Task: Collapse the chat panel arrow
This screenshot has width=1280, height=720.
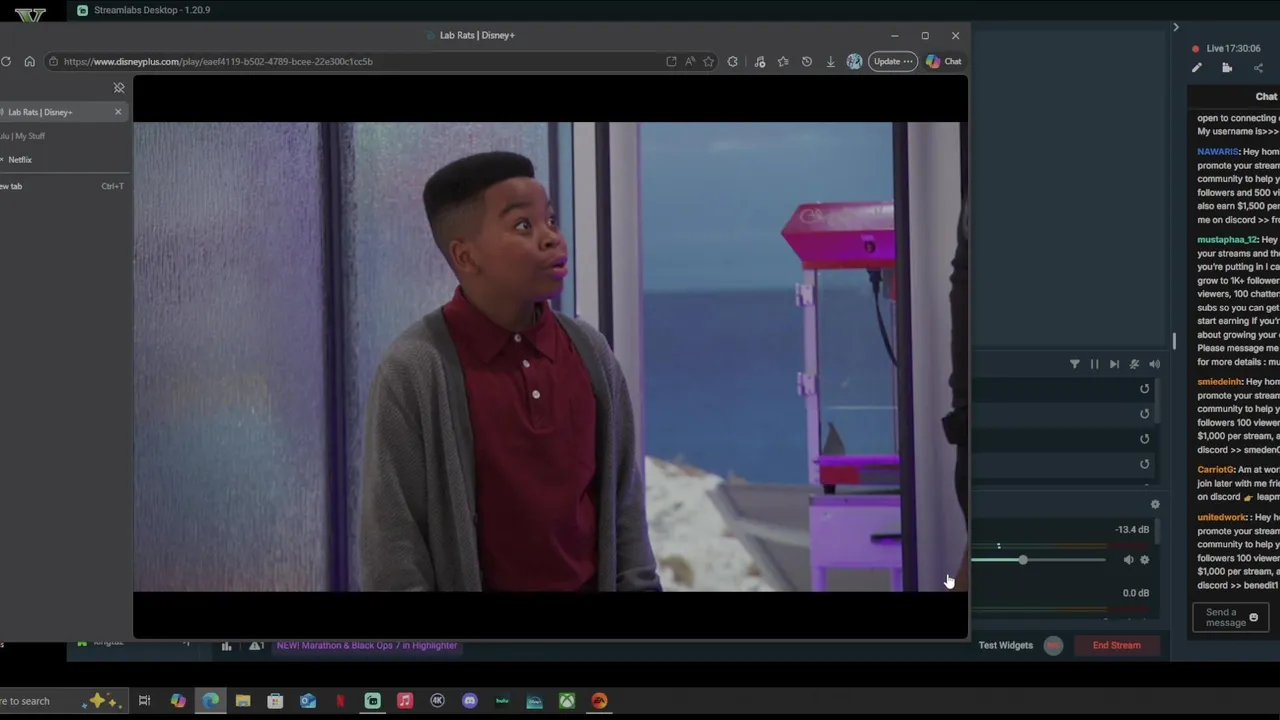Action: click(x=1176, y=27)
